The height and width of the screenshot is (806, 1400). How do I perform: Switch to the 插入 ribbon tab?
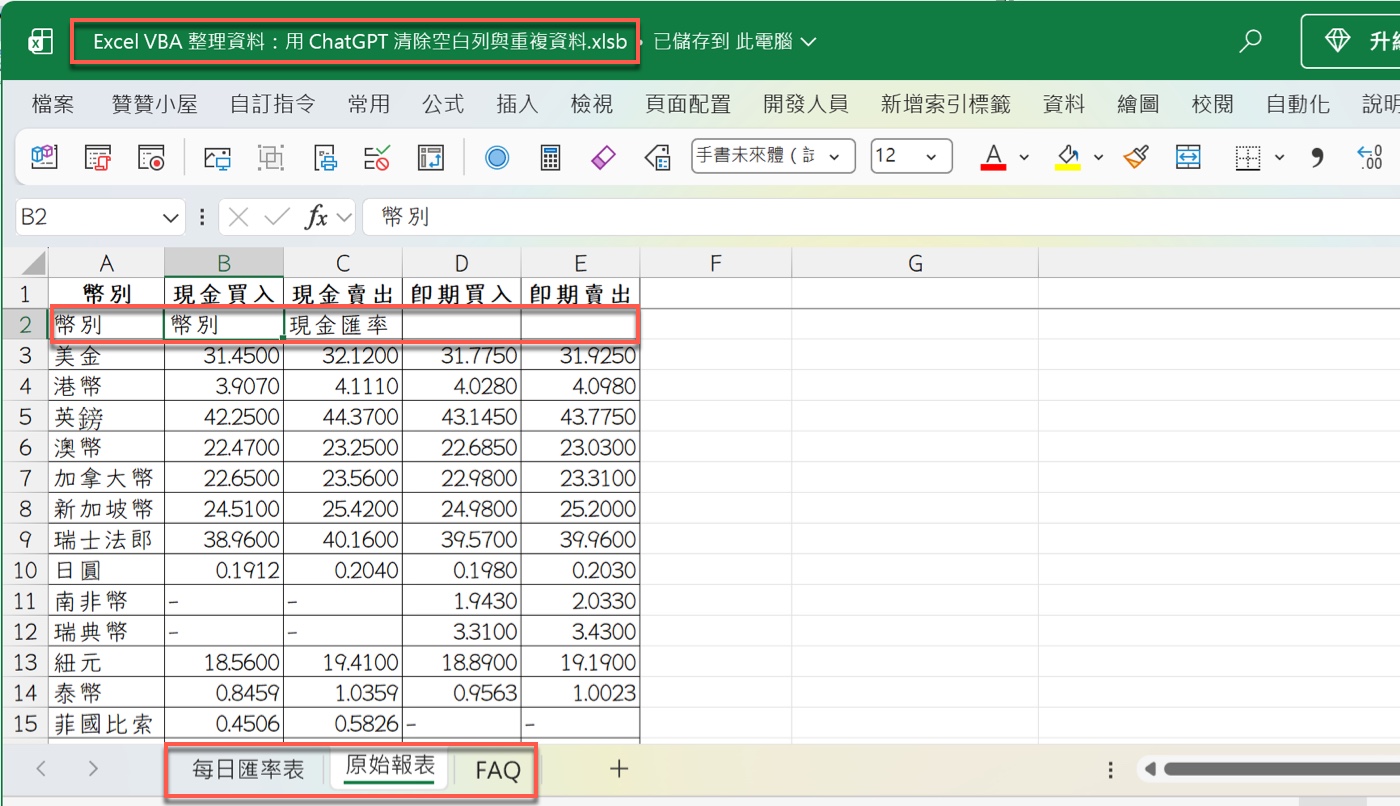pyautogui.click(x=517, y=104)
